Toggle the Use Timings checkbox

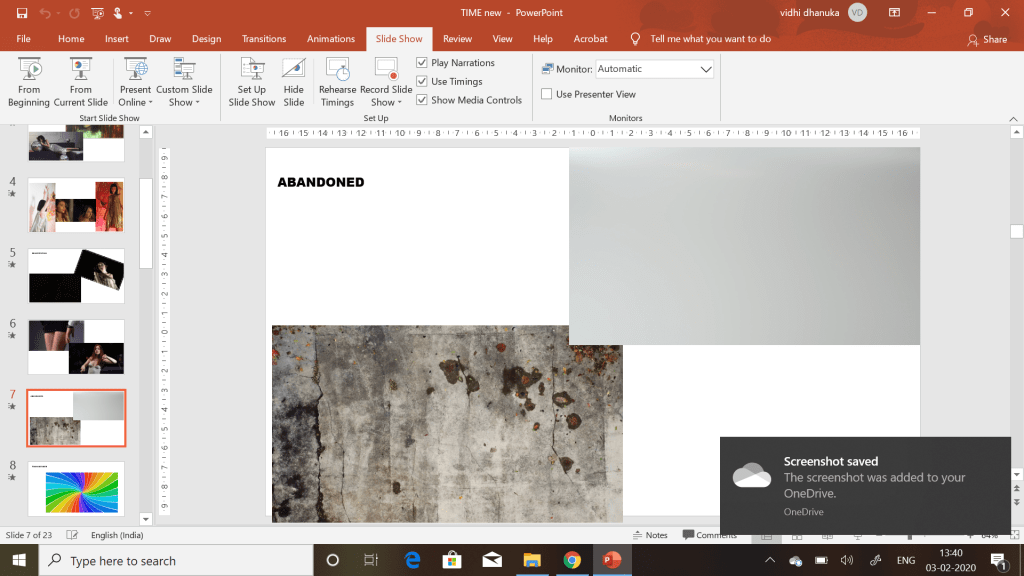422,82
